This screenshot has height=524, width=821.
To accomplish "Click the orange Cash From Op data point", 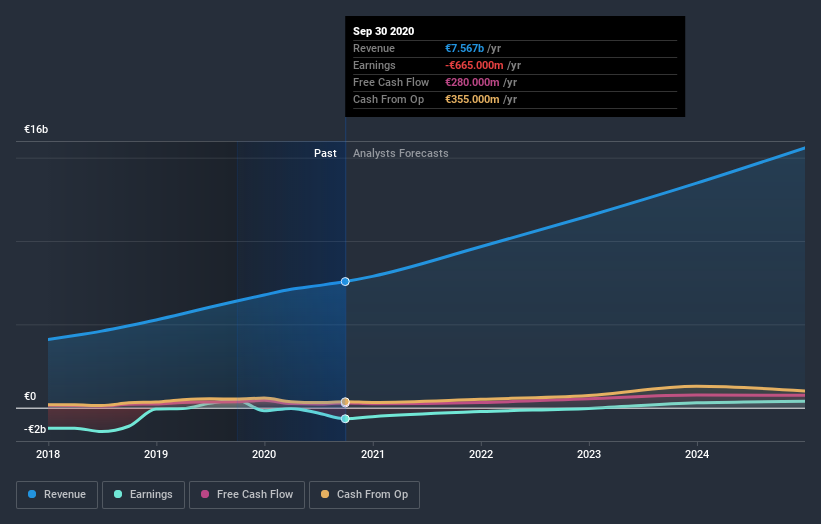I will [x=345, y=402].
